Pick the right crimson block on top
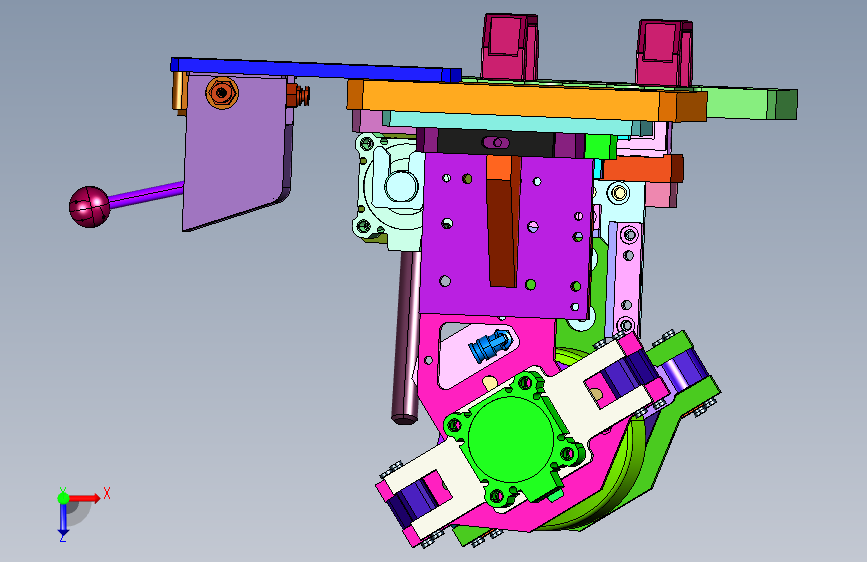The width and height of the screenshot is (867, 562). pos(664,53)
